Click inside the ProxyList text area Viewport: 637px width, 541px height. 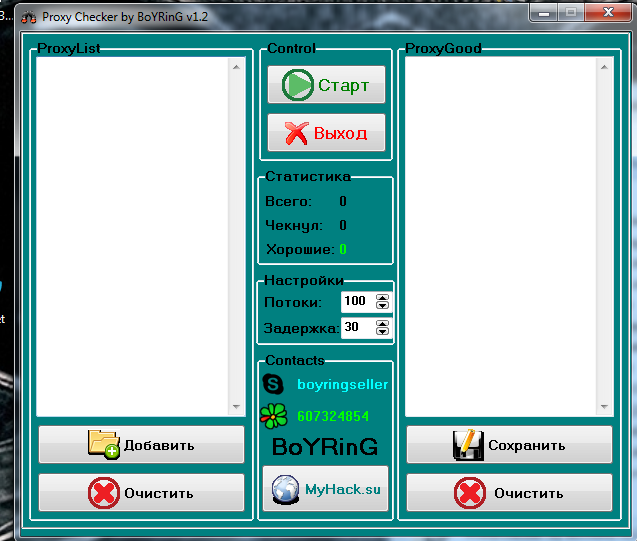132,236
